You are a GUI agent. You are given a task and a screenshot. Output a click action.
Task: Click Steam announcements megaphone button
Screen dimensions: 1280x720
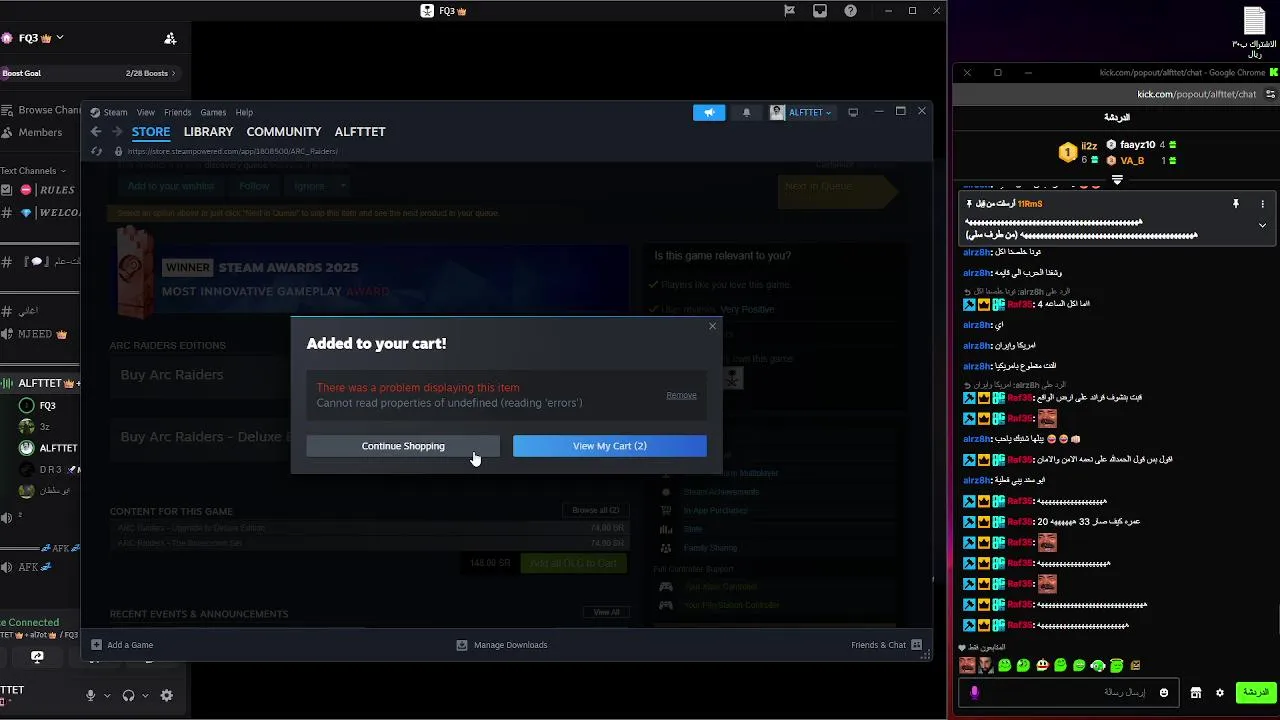click(709, 112)
